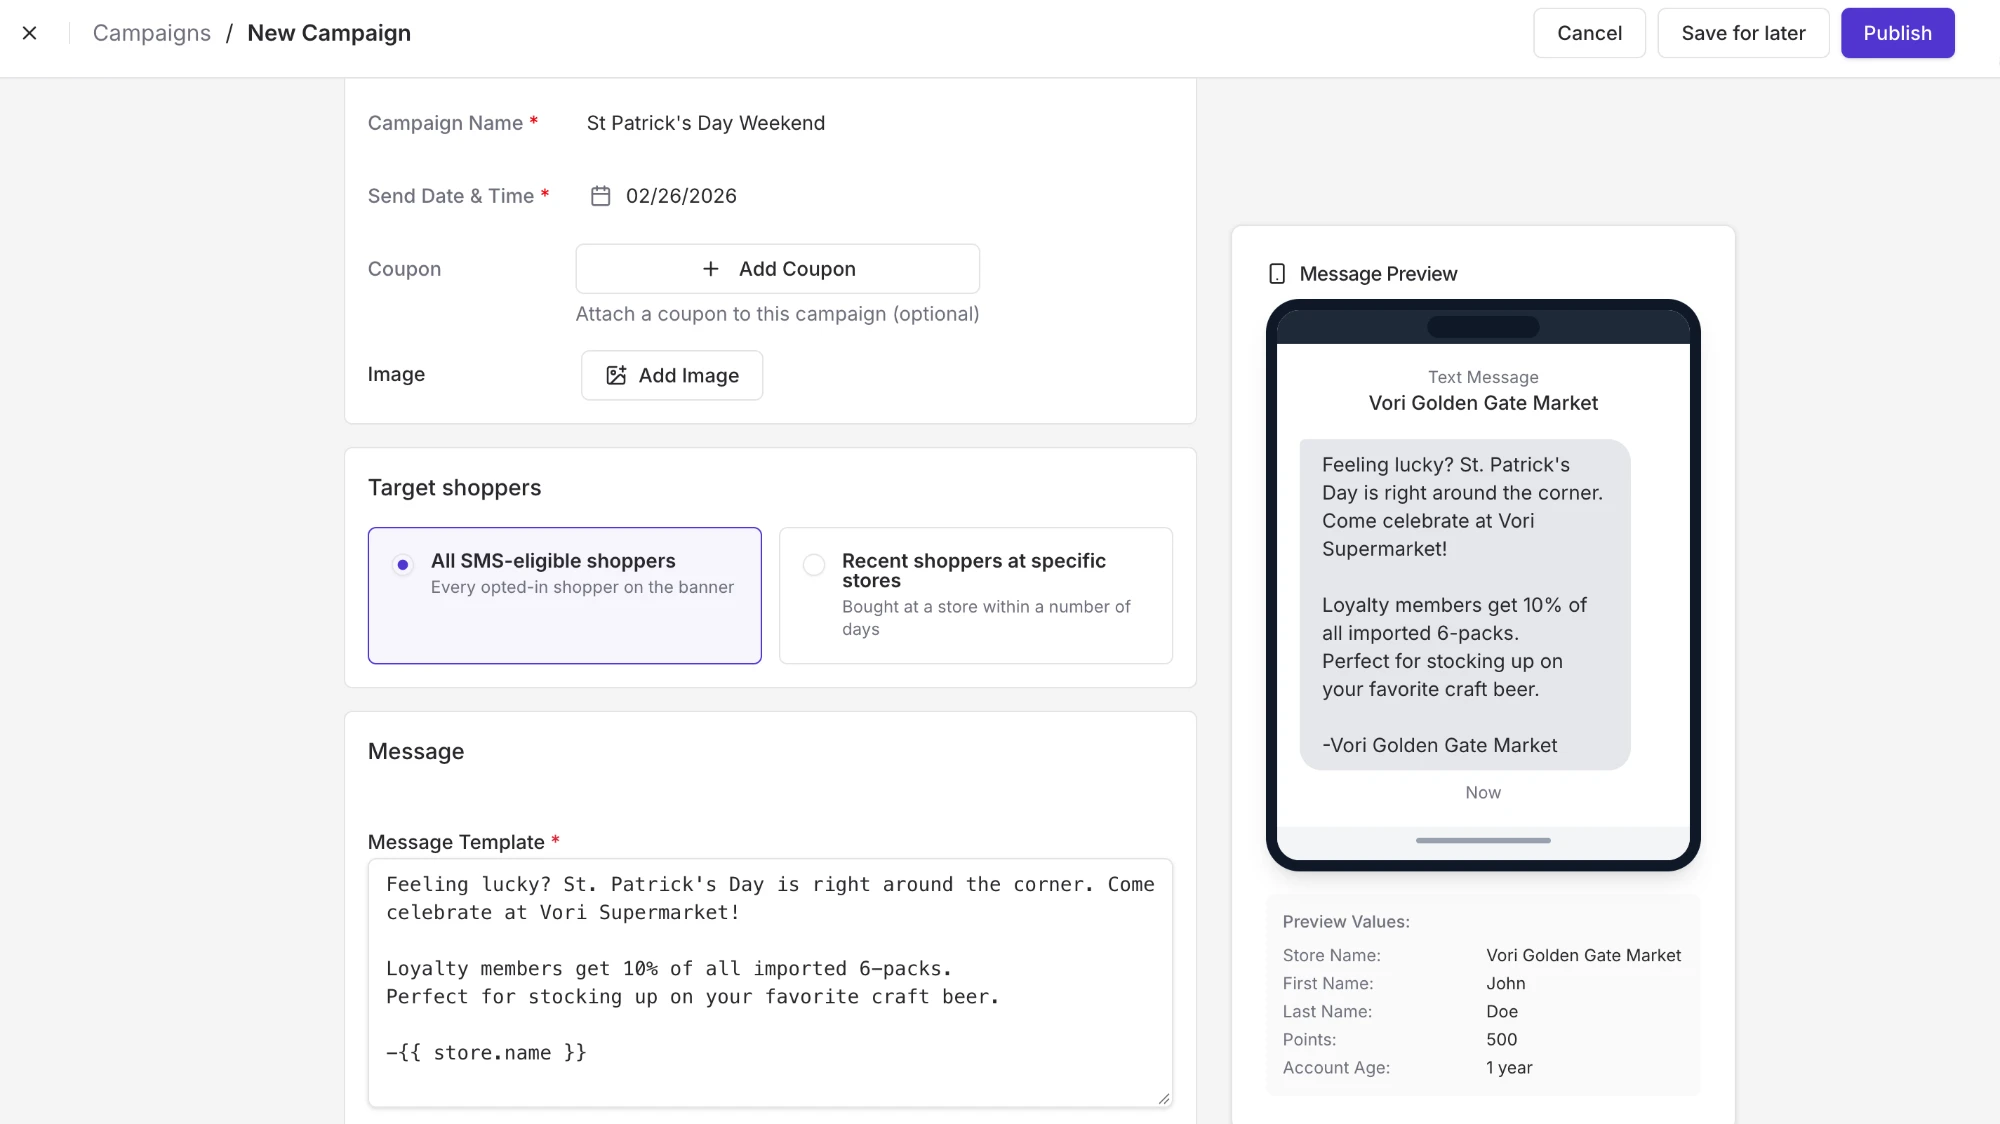This screenshot has width=2000, height=1124.
Task: Click the Cancel button
Action: [1589, 33]
